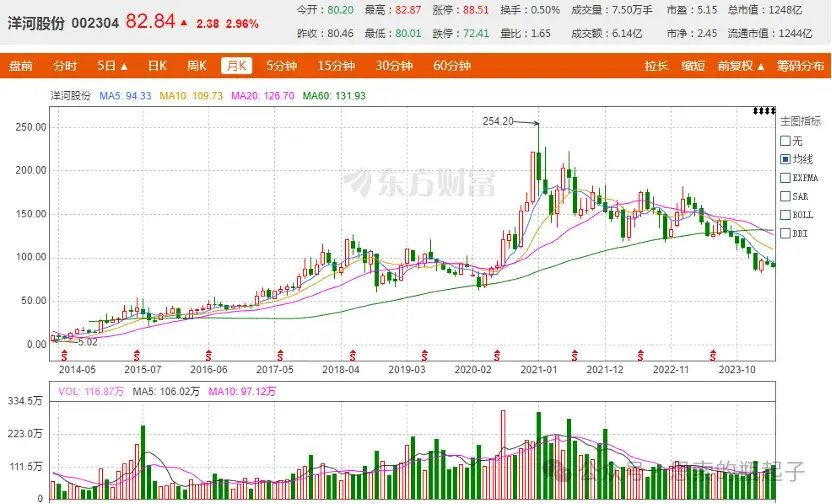The width and height of the screenshot is (832, 504).
Task: Tick the SAR indicator checkbox
Action: pyautogui.click(x=785, y=196)
